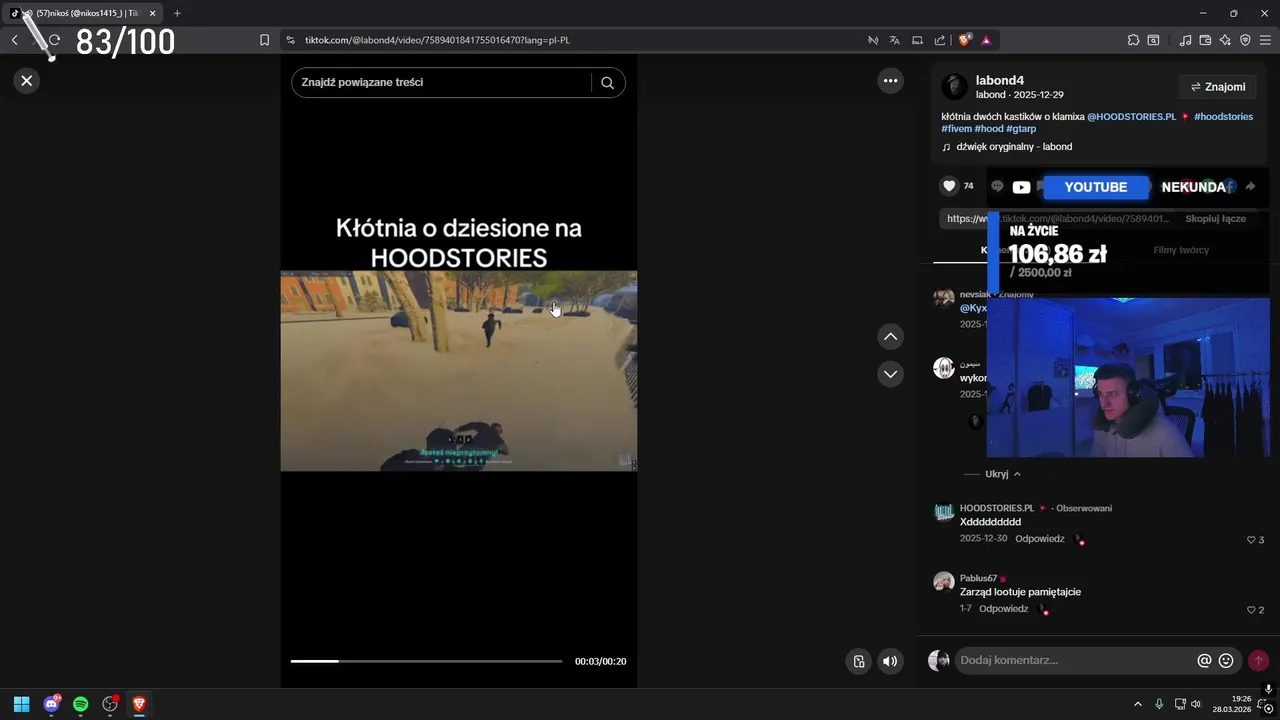Open the Brave Wallet icon
This screenshot has height=720, width=1280.
pos(1205,40)
